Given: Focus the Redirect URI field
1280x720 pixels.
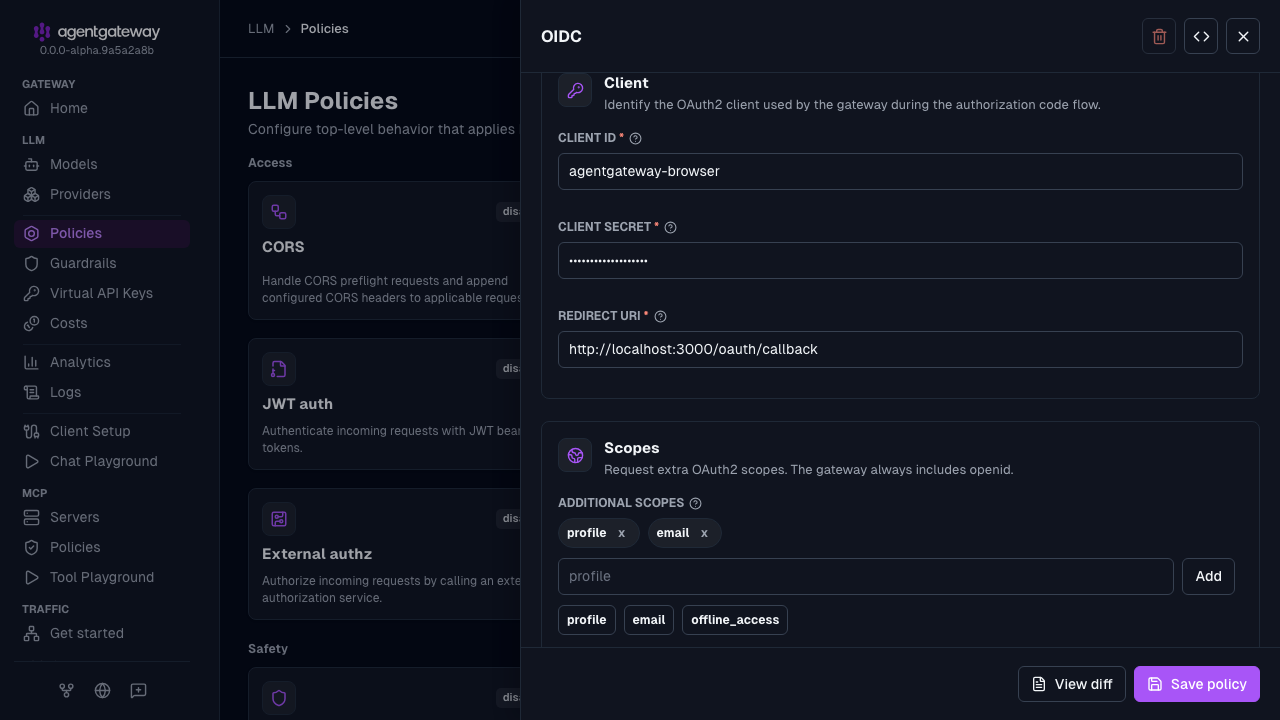Looking at the screenshot, I should (900, 349).
